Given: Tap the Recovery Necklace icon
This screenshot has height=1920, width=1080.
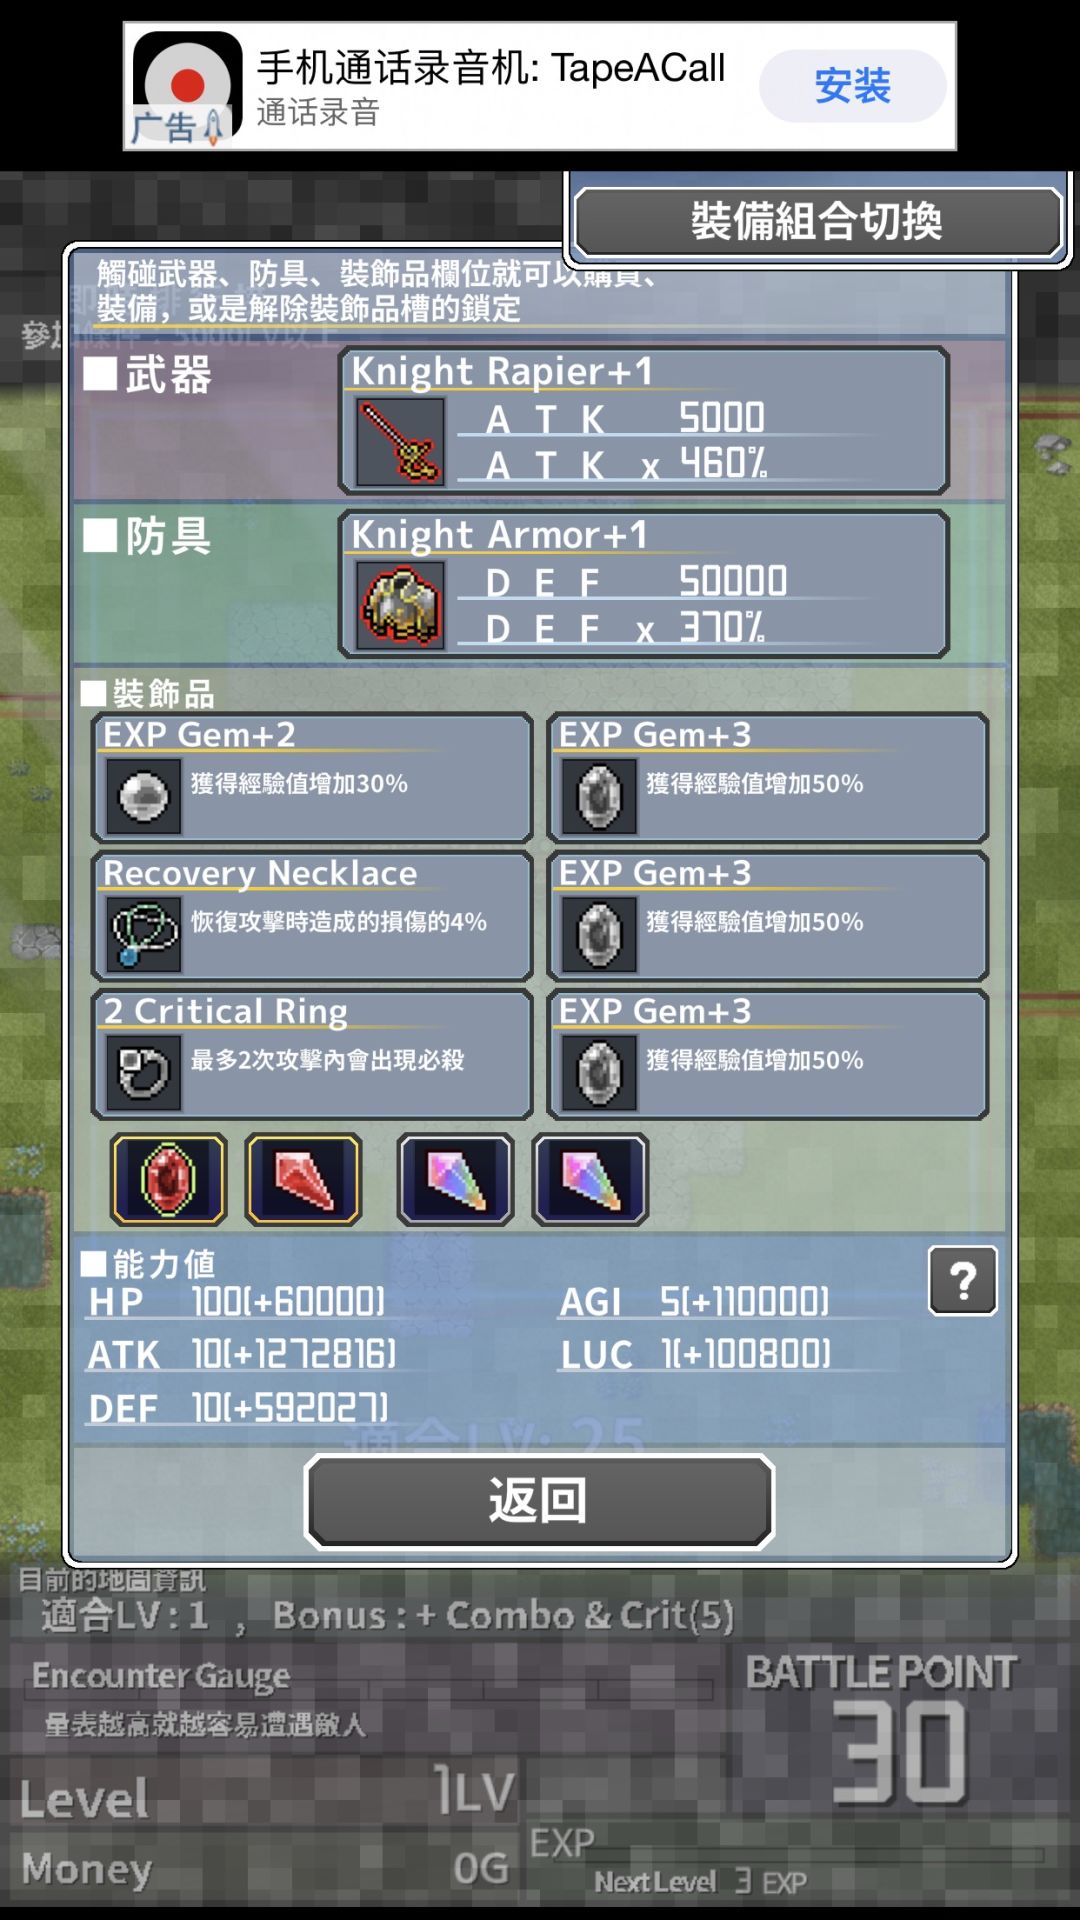Looking at the screenshot, I should [143, 935].
